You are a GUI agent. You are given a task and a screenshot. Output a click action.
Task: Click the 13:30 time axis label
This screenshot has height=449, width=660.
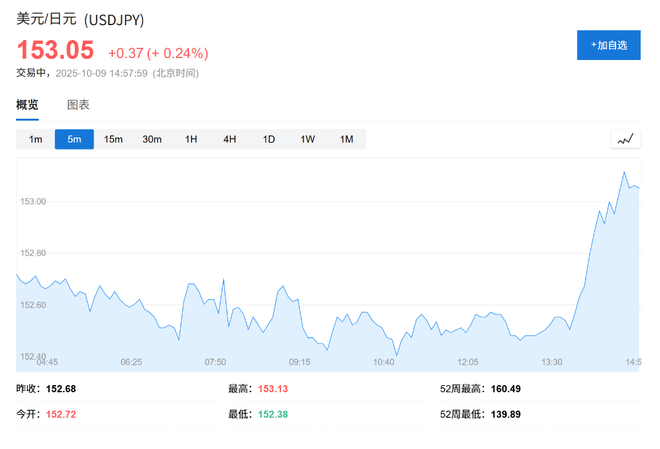(x=551, y=362)
